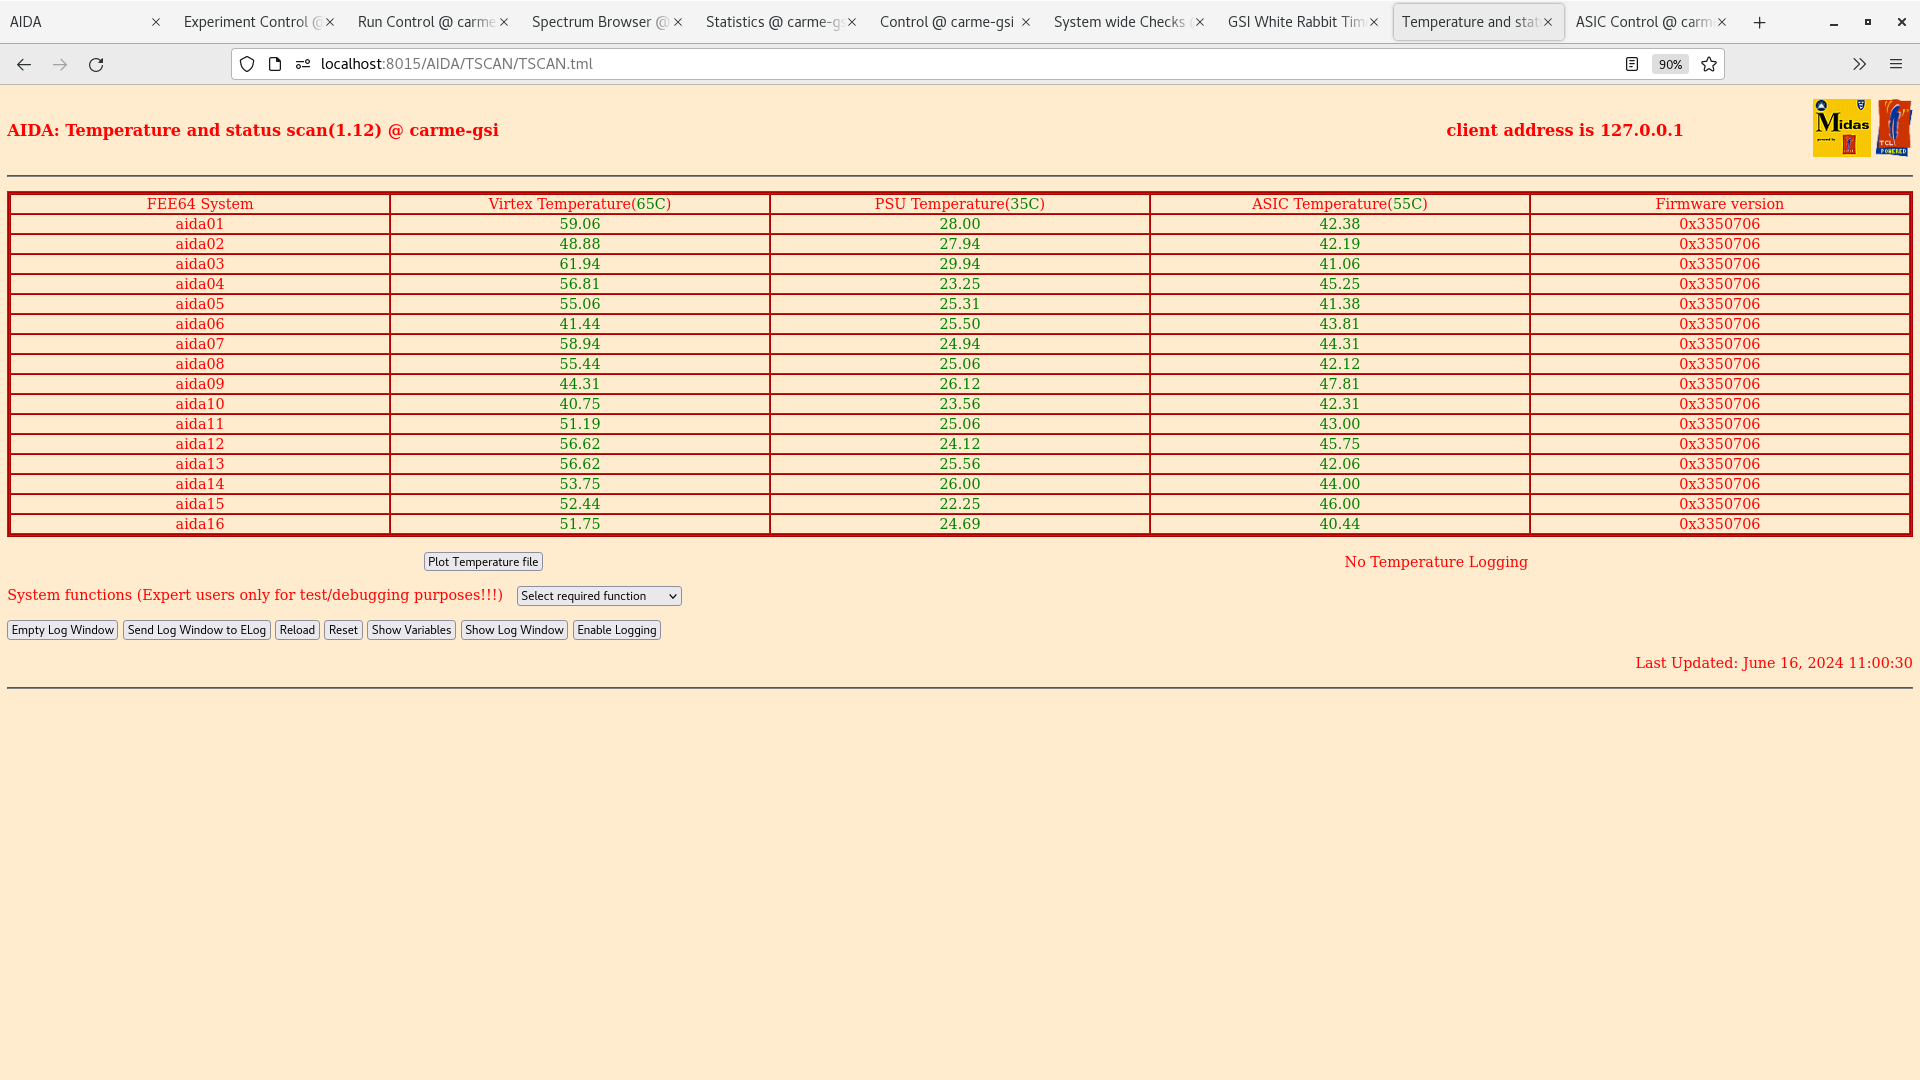Click the aida03 row Virtex temperature
Image resolution: width=1920 pixels, height=1080 pixels.
tap(580, 264)
